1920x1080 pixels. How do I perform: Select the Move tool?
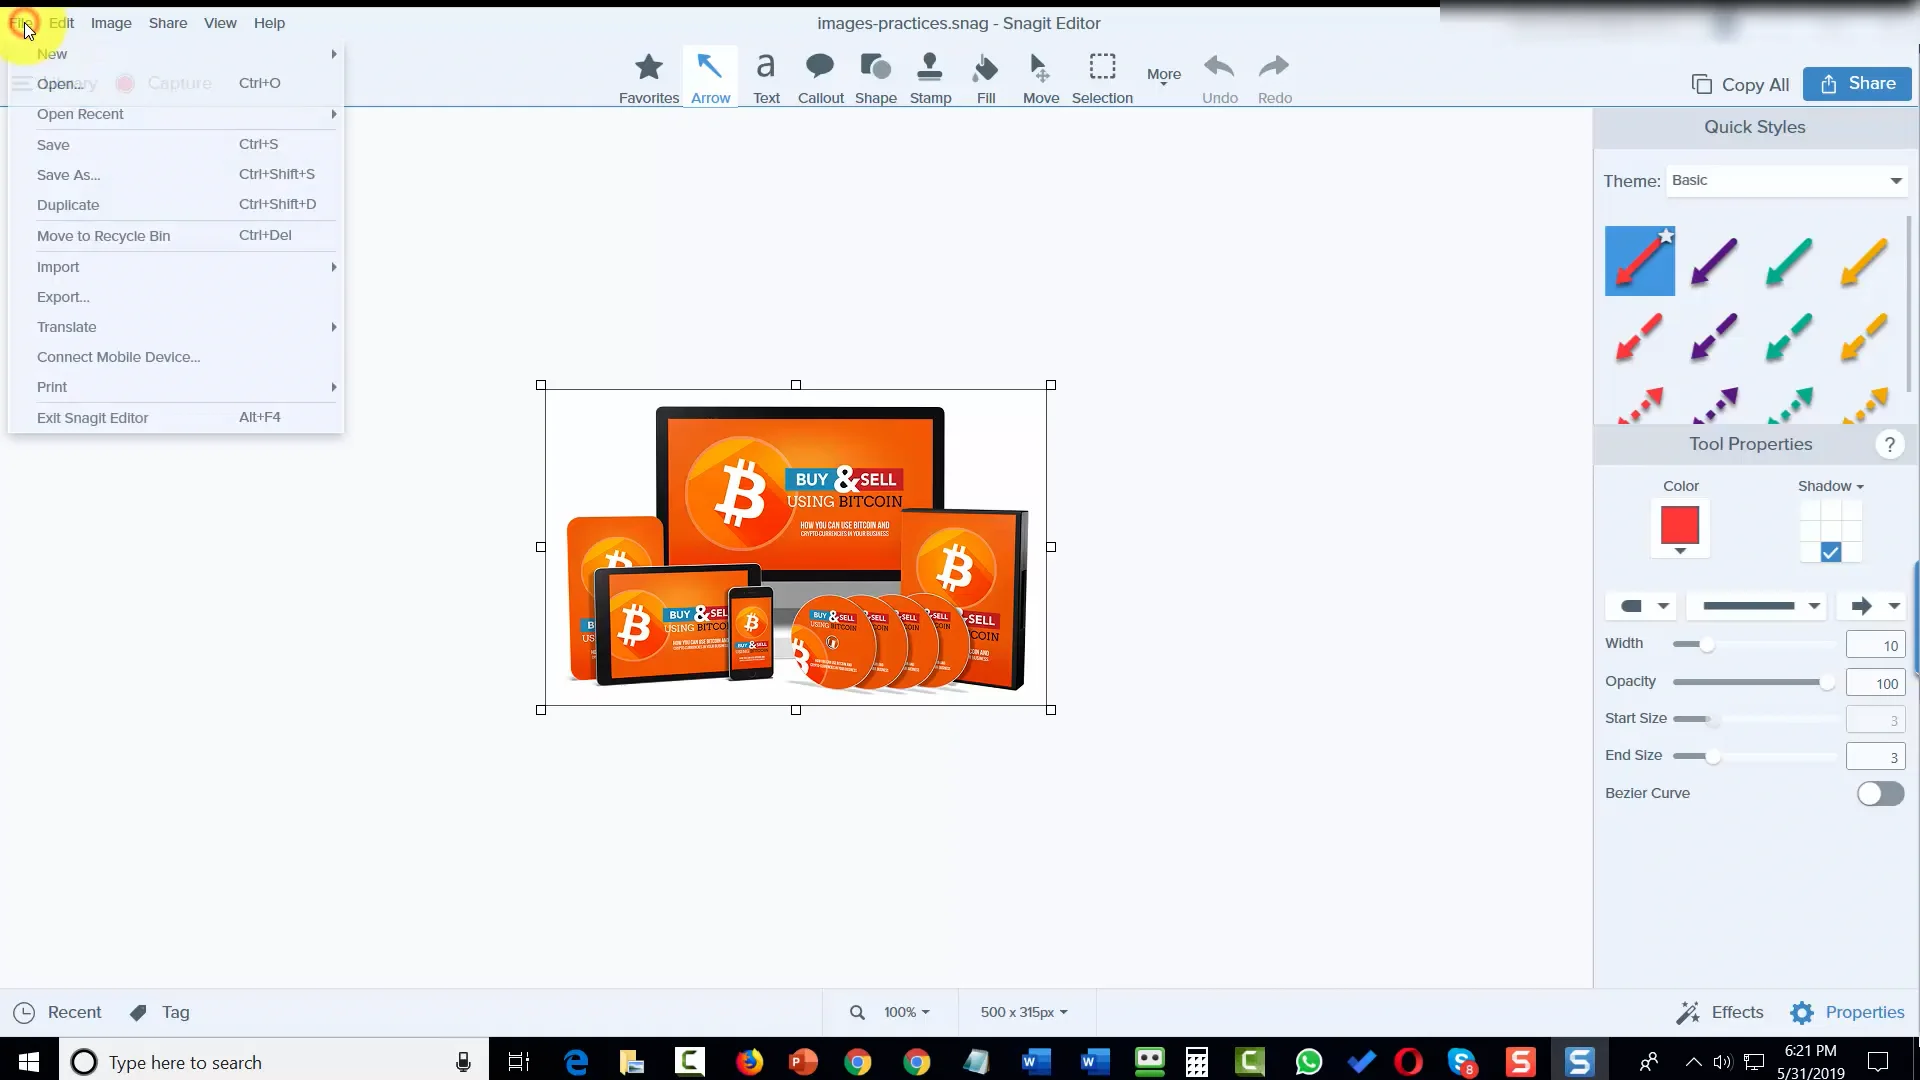[1040, 78]
